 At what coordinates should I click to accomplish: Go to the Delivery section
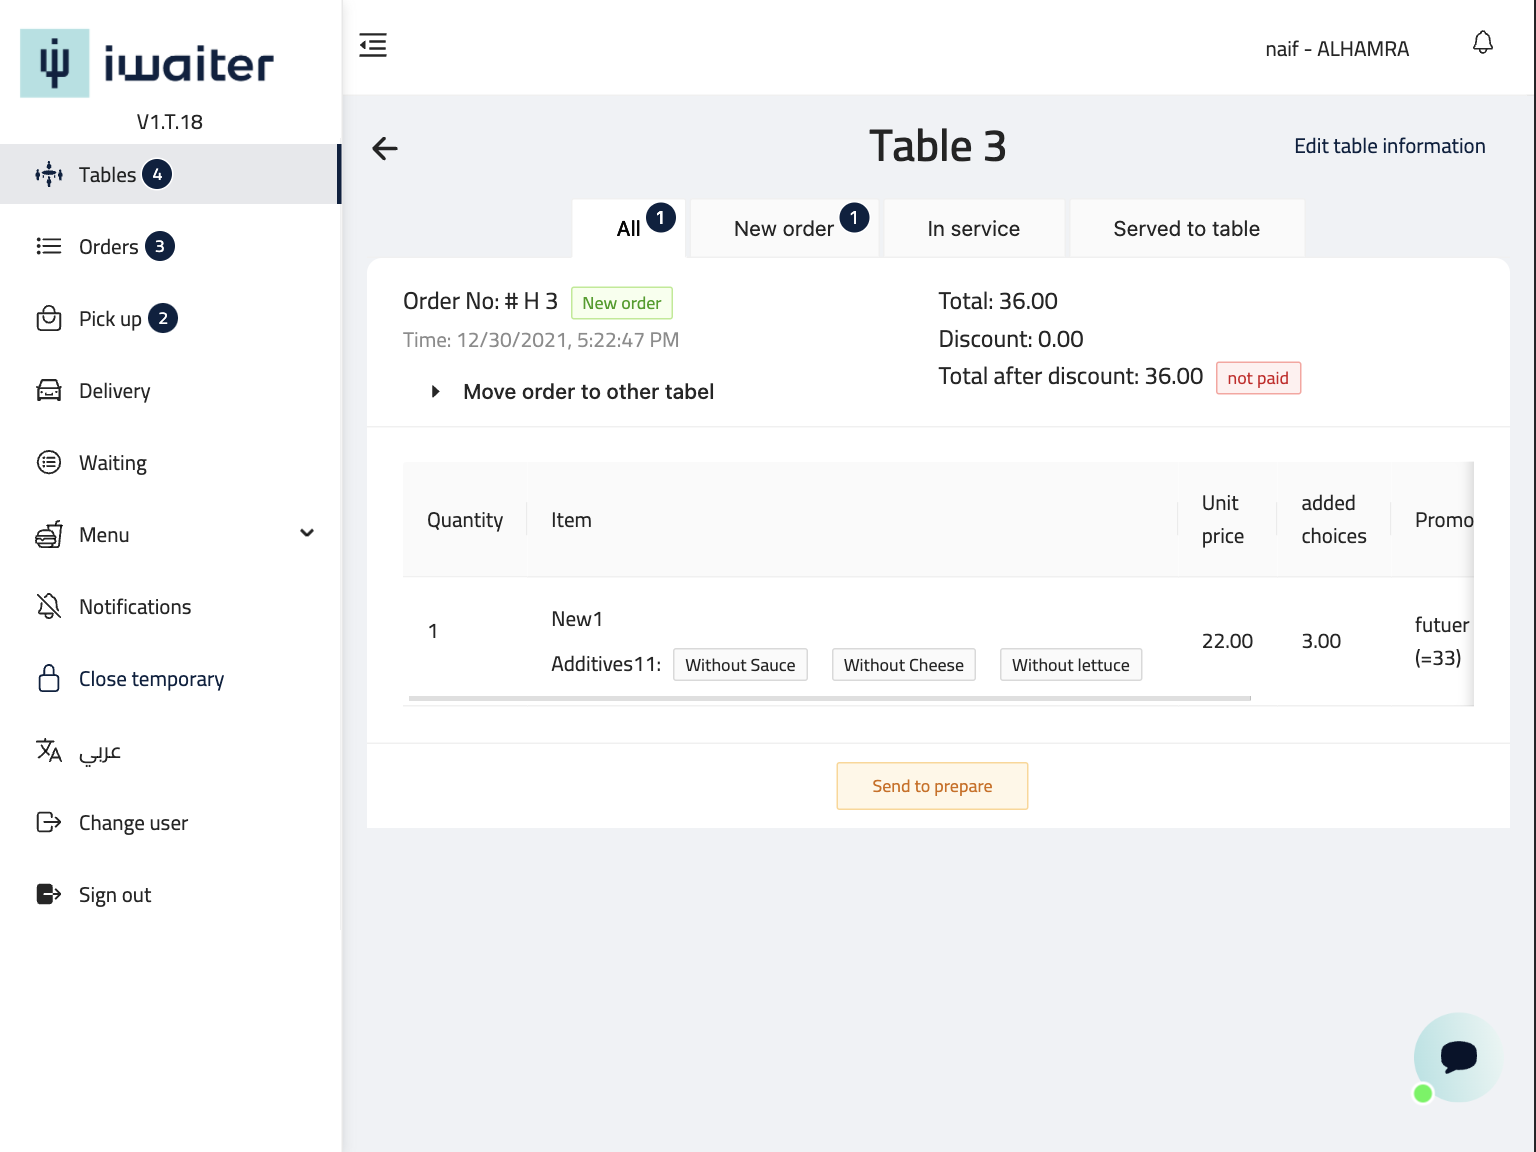tap(114, 391)
